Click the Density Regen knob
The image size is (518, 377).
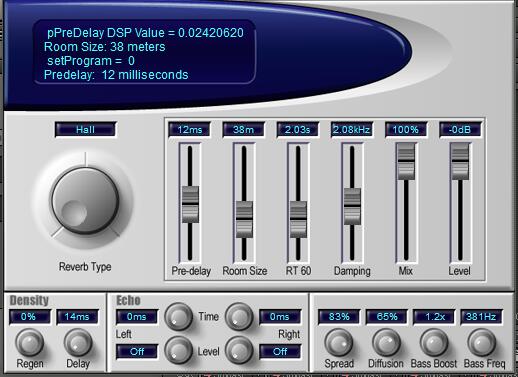[x=30, y=343]
